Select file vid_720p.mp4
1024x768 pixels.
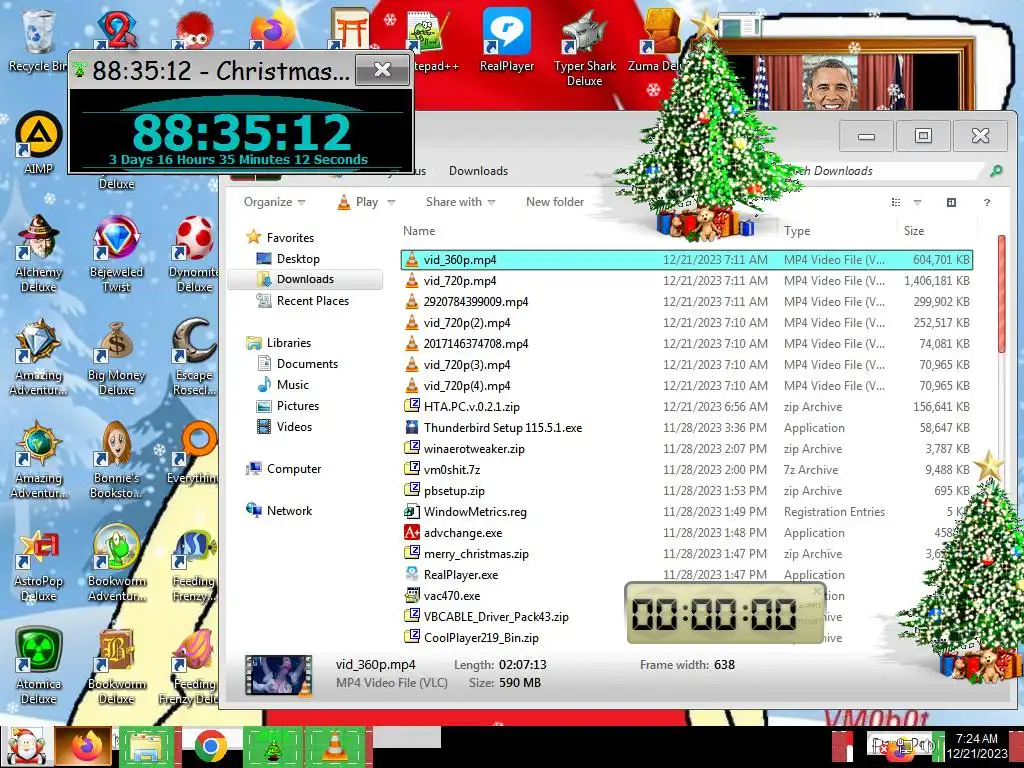(x=686, y=281)
